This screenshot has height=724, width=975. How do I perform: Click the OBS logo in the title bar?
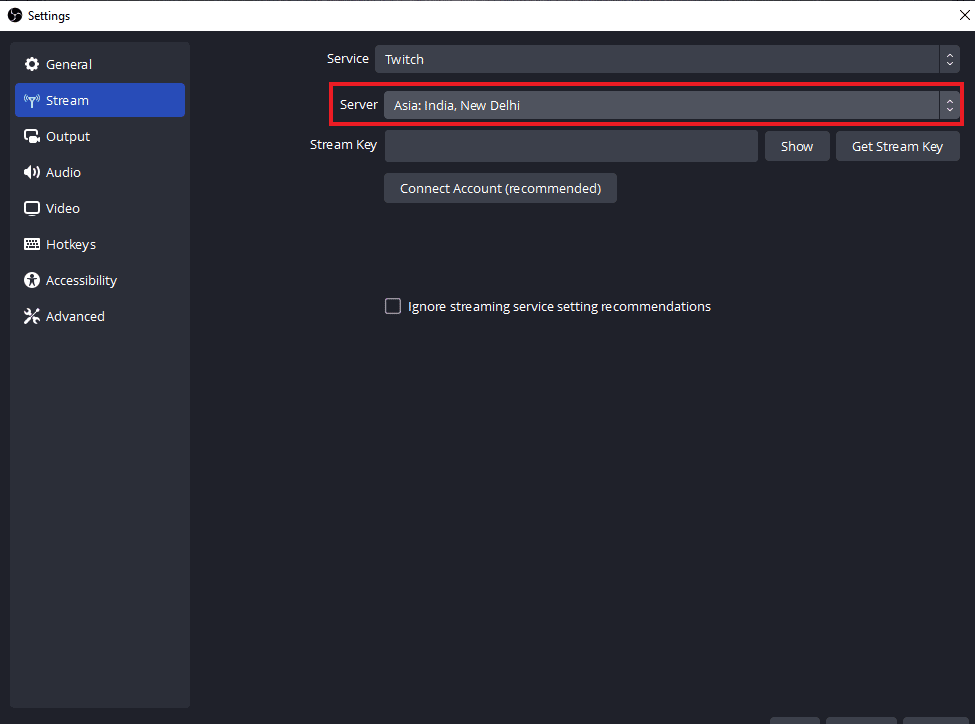(x=15, y=15)
